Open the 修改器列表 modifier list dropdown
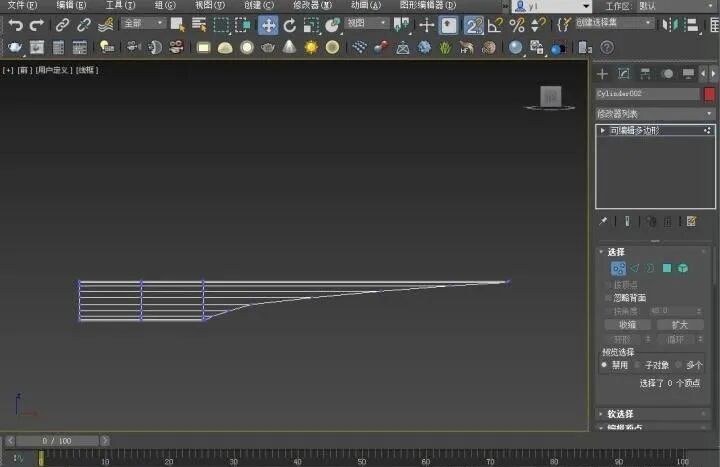The height and width of the screenshot is (467, 720). click(x=655, y=113)
